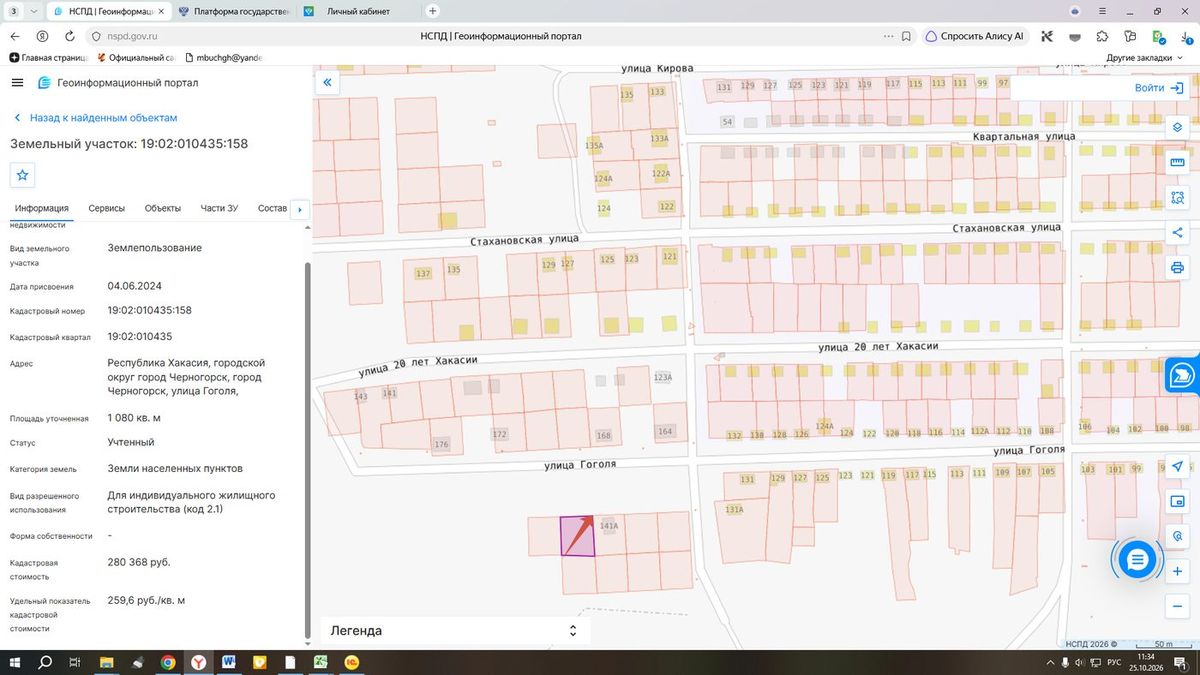Switch to the Части ЗУ tab
Screen dimensions: 1200x675
tap(219, 208)
